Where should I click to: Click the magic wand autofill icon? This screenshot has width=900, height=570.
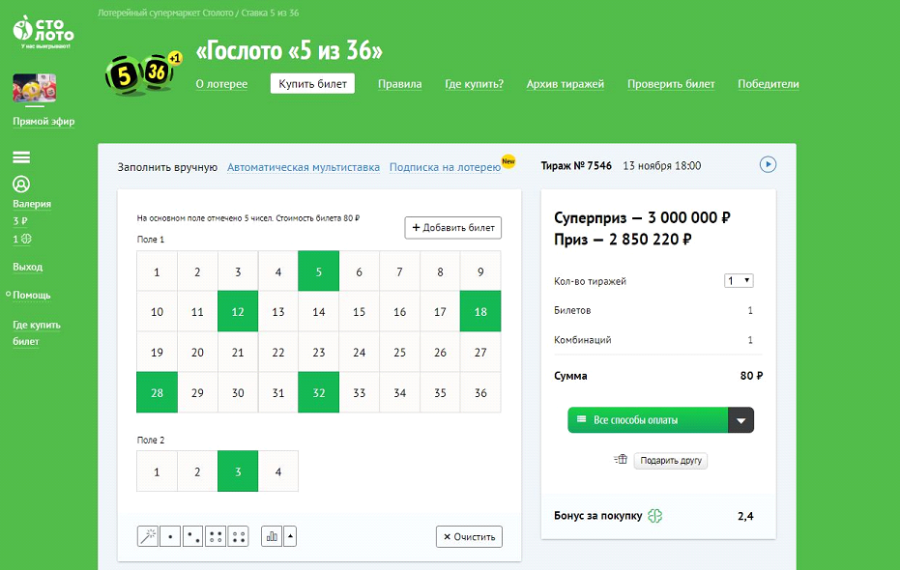point(148,537)
